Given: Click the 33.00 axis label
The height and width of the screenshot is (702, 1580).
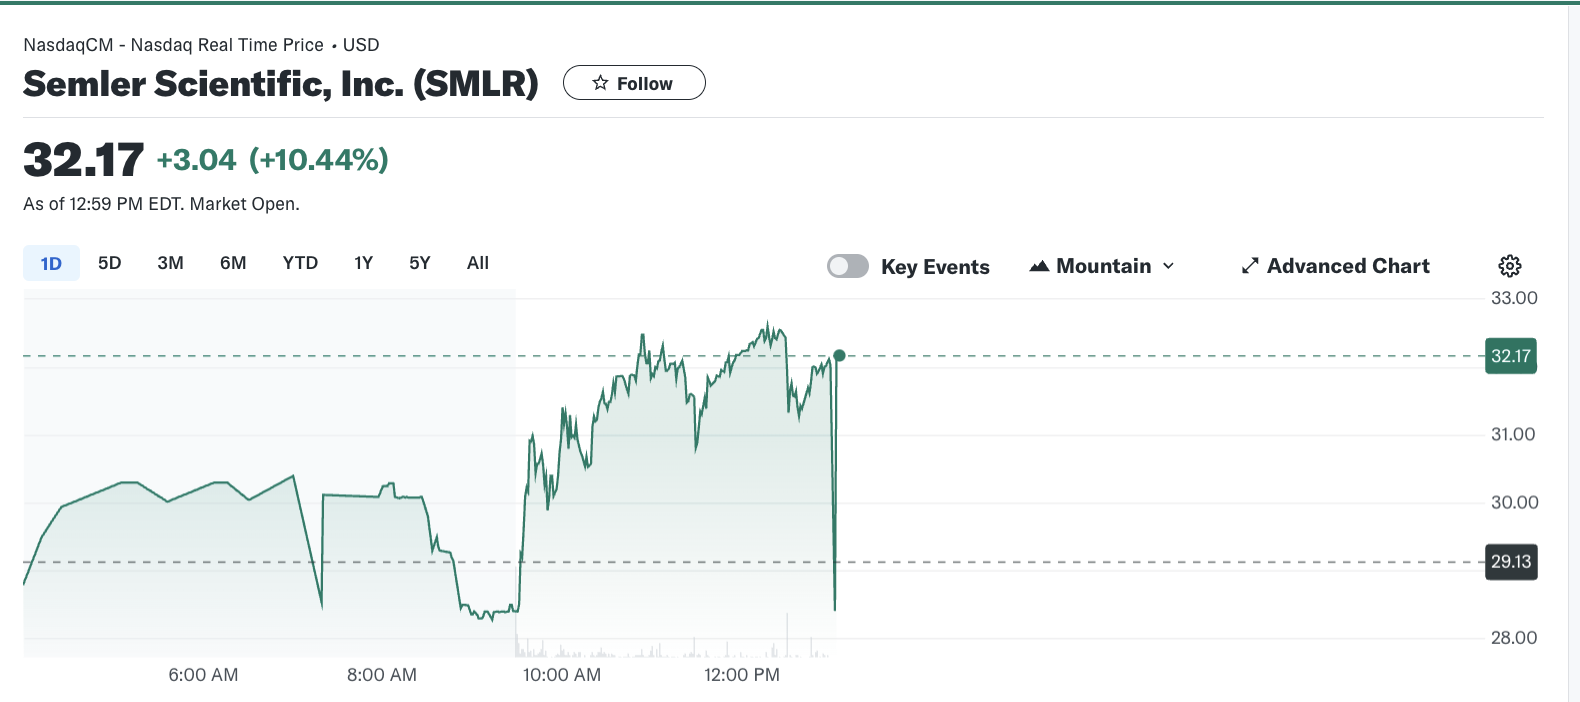Looking at the screenshot, I should click(x=1514, y=298).
